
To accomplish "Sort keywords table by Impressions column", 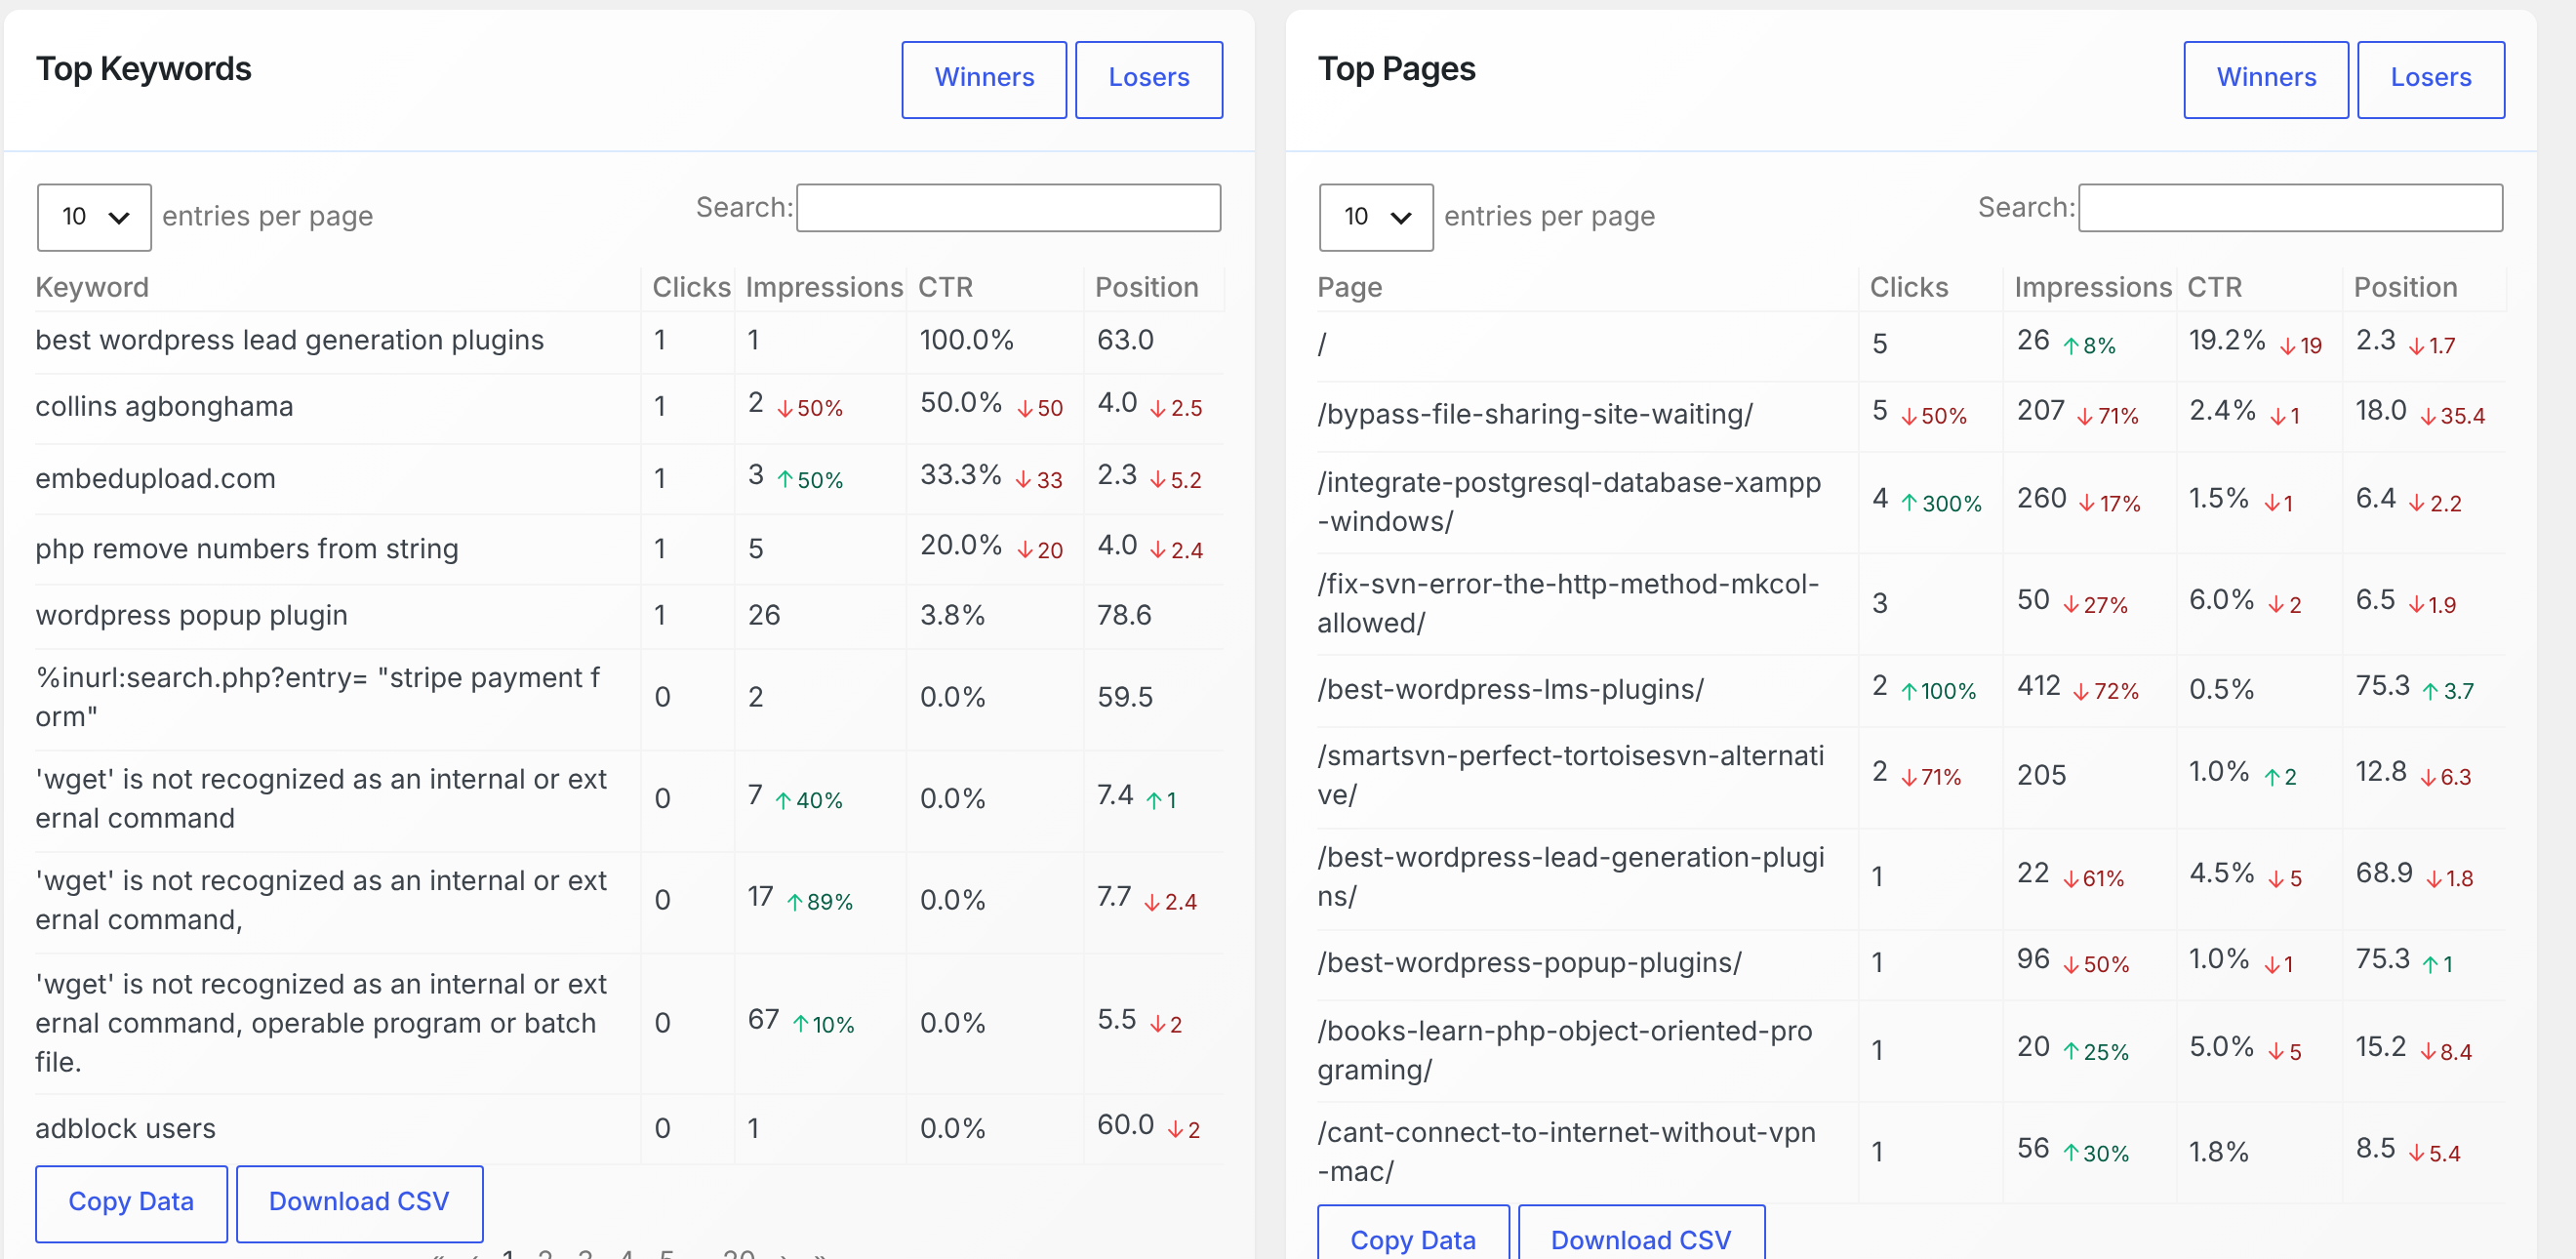I will [824, 288].
